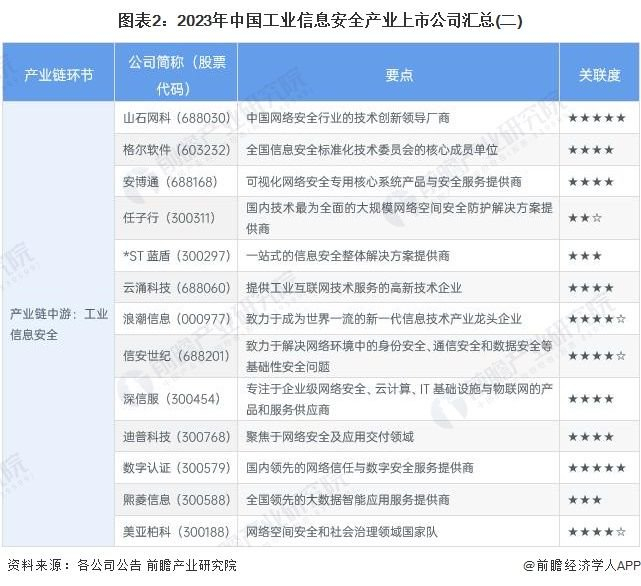Click text '全国信息安全标准化技术委员会的核心成员单位'

point(372,150)
